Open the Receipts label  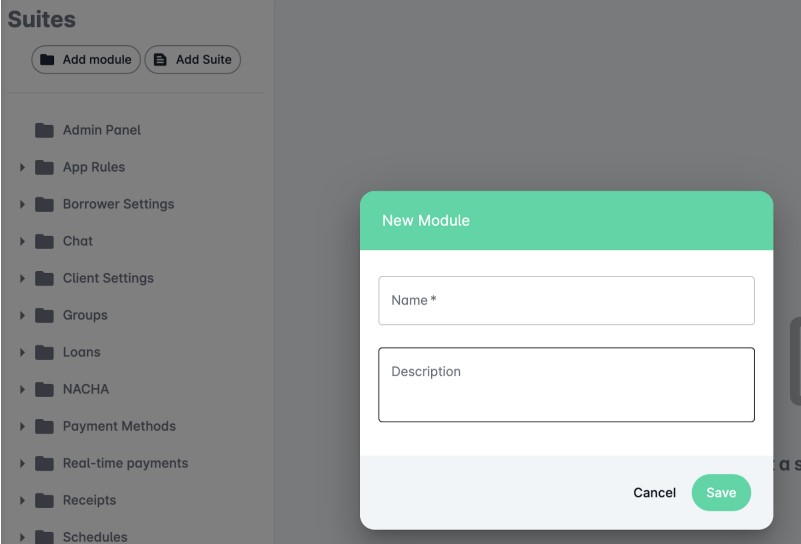tap(89, 501)
